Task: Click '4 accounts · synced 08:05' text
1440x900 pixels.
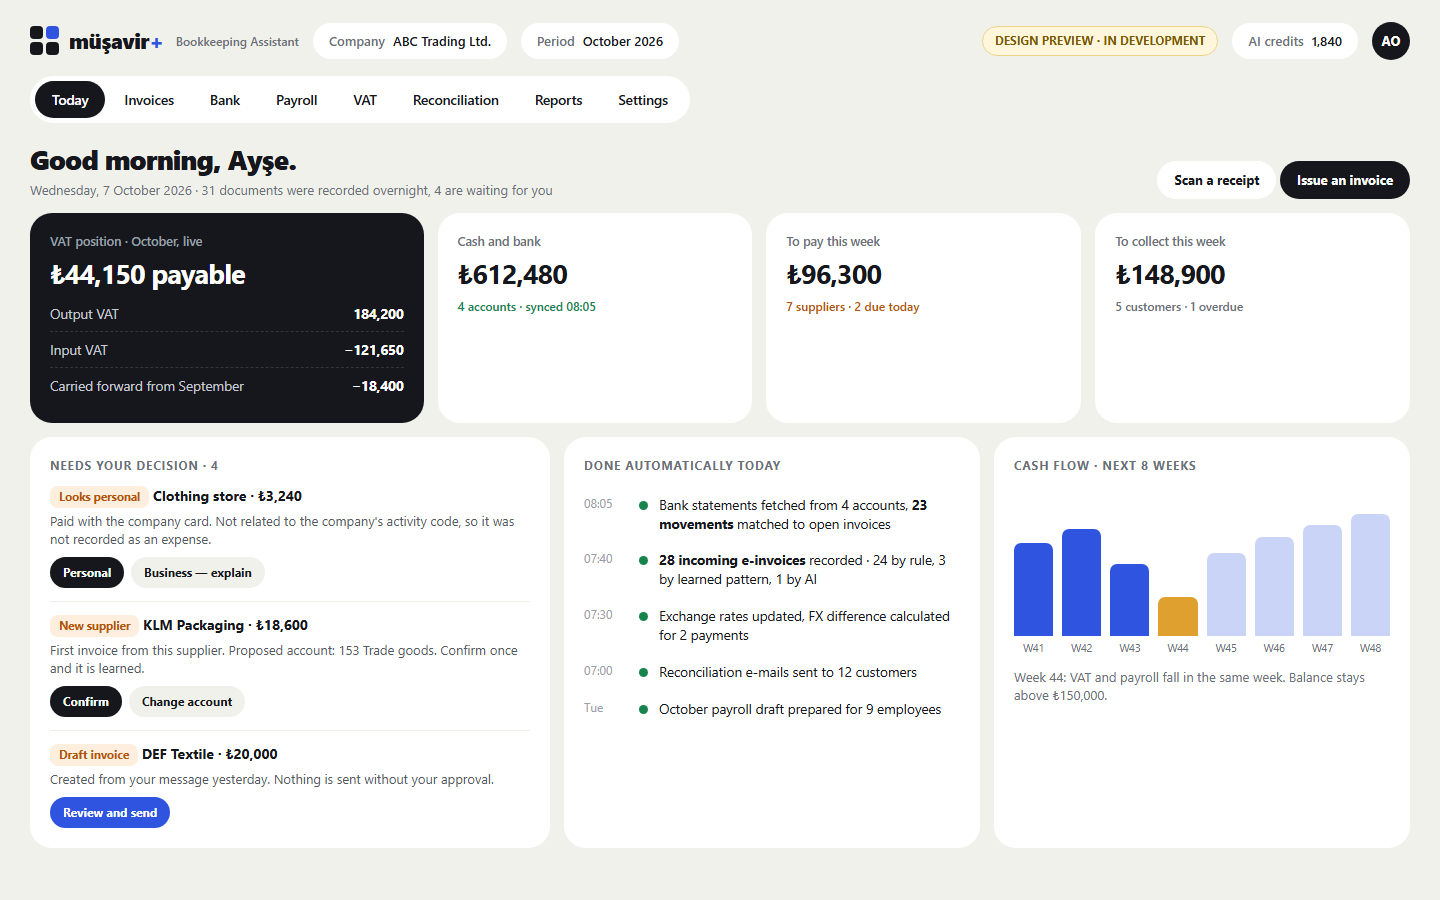Action: tap(526, 307)
